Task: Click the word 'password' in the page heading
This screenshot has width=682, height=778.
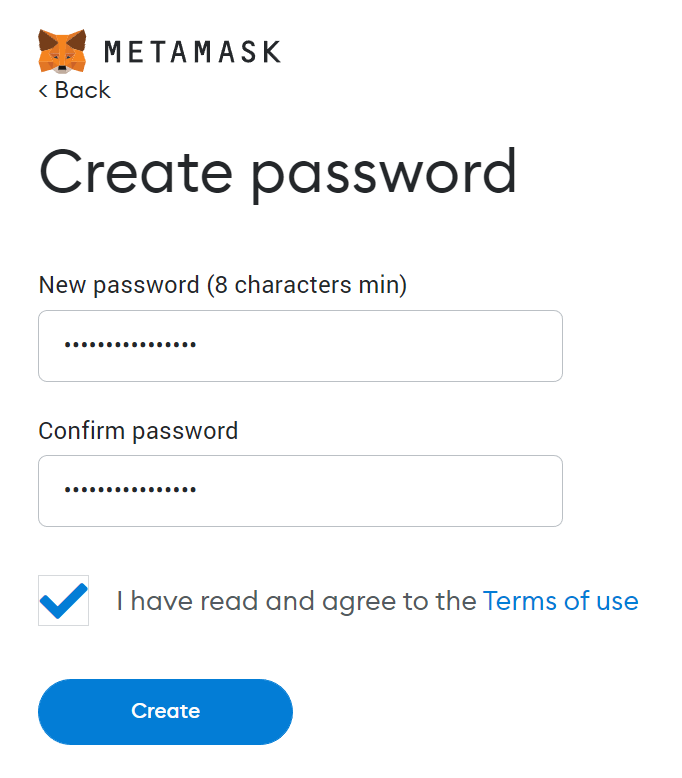Action: click(383, 172)
